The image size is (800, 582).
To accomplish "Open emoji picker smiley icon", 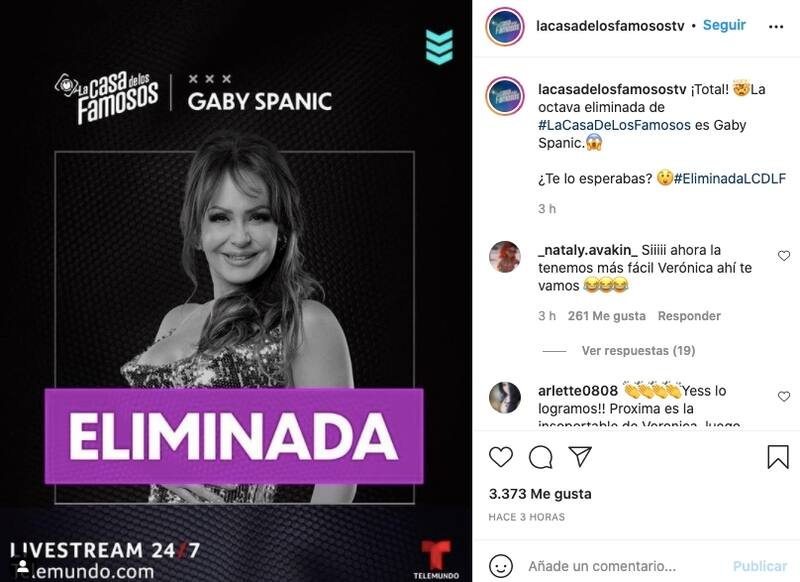I will (x=501, y=566).
